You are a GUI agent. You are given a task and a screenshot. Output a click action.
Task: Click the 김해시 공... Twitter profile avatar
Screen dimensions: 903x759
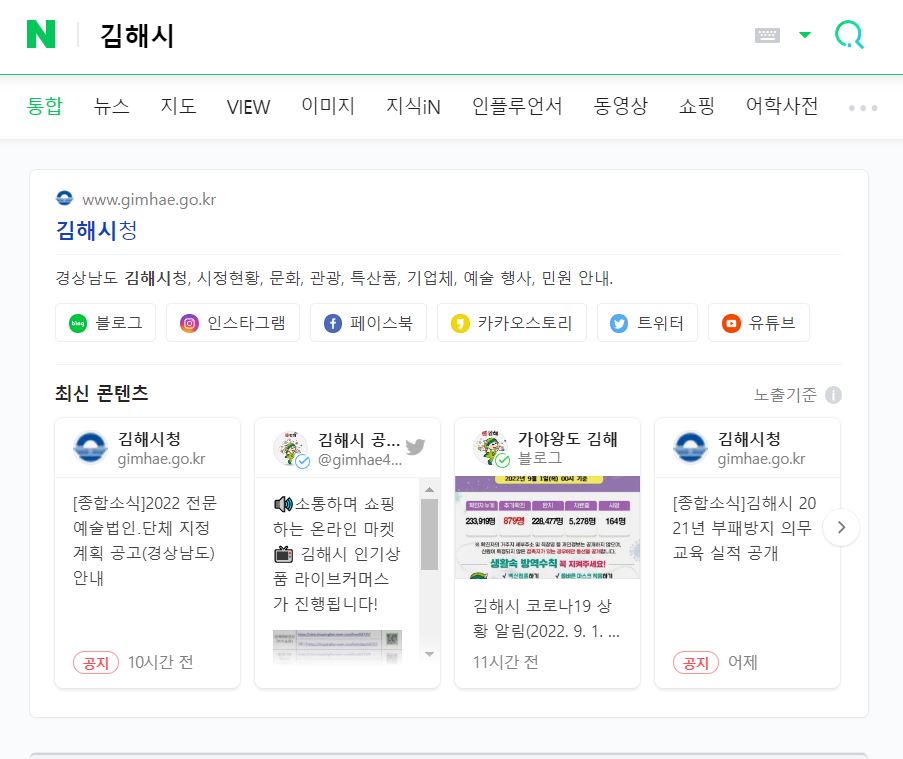tap(291, 448)
